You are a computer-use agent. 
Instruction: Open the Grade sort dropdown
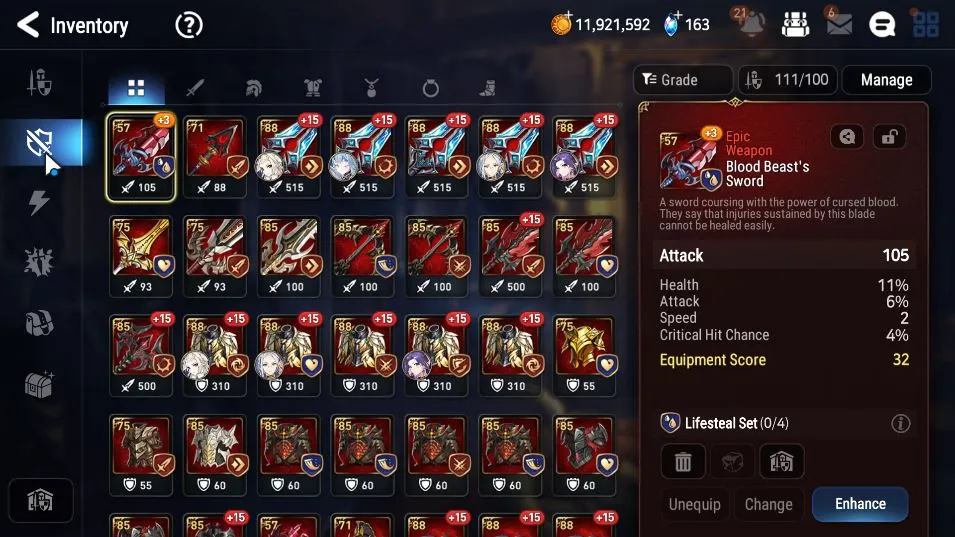point(683,80)
